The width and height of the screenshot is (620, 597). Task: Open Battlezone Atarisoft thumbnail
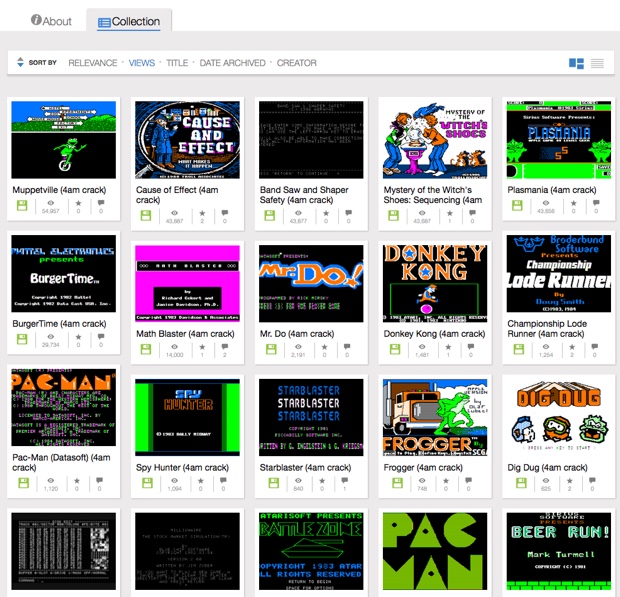point(311,551)
